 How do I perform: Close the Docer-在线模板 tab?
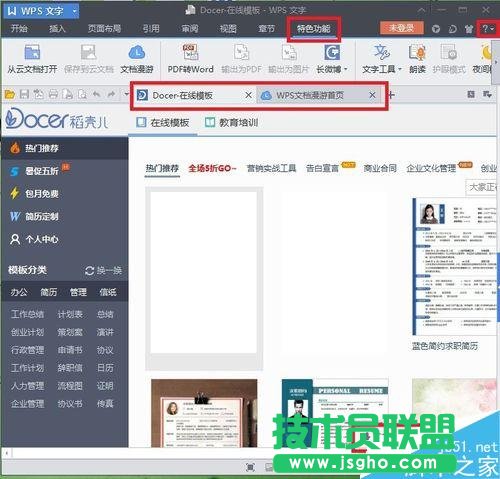pyautogui.click(x=248, y=95)
